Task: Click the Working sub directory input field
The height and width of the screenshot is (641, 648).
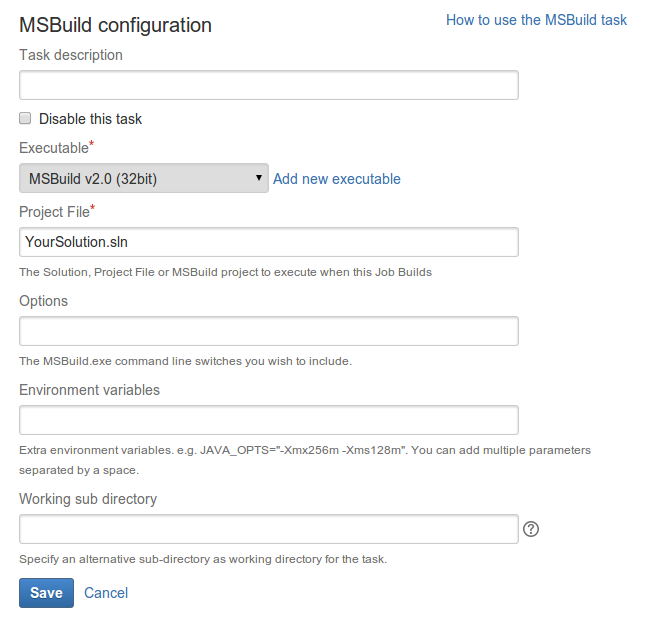Action: click(x=269, y=529)
